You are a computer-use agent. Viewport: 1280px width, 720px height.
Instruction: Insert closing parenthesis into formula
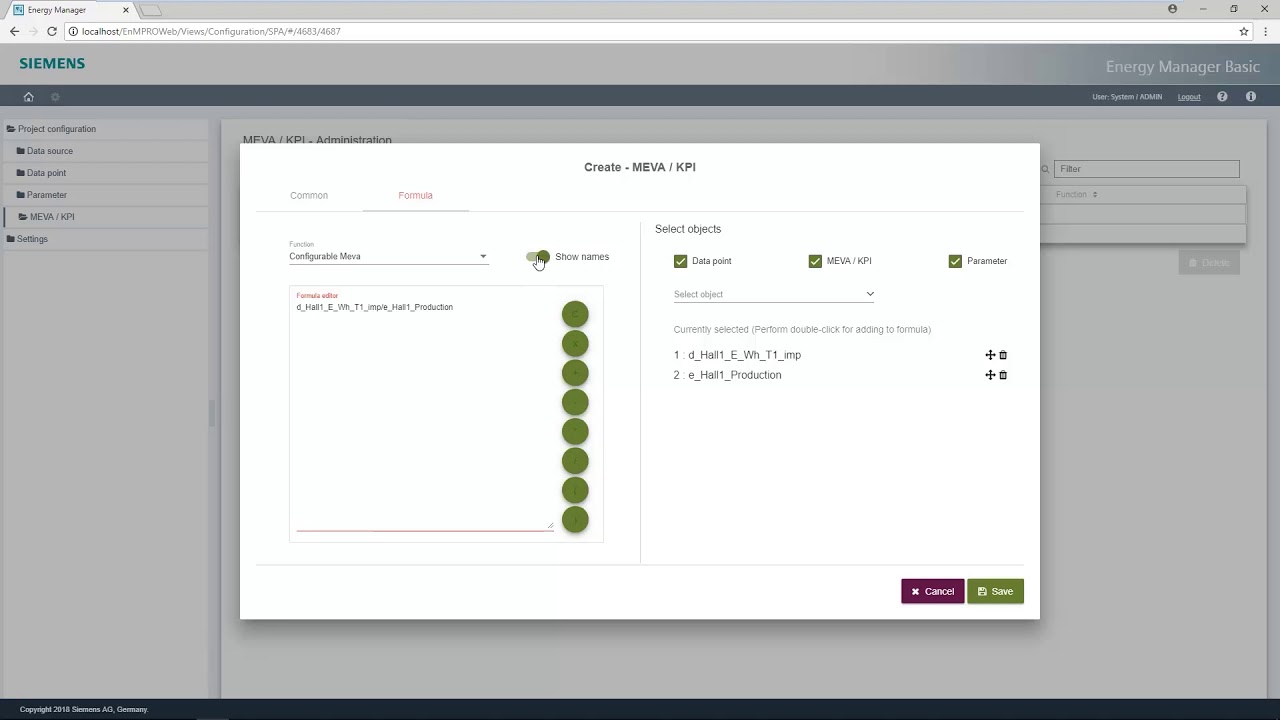point(575,519)
